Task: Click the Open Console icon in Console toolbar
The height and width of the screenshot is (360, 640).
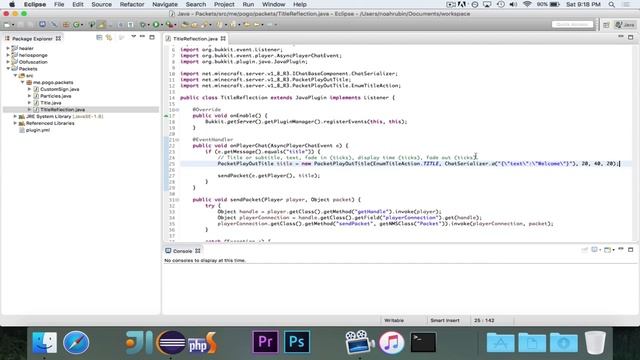Action: pos(607,250)
